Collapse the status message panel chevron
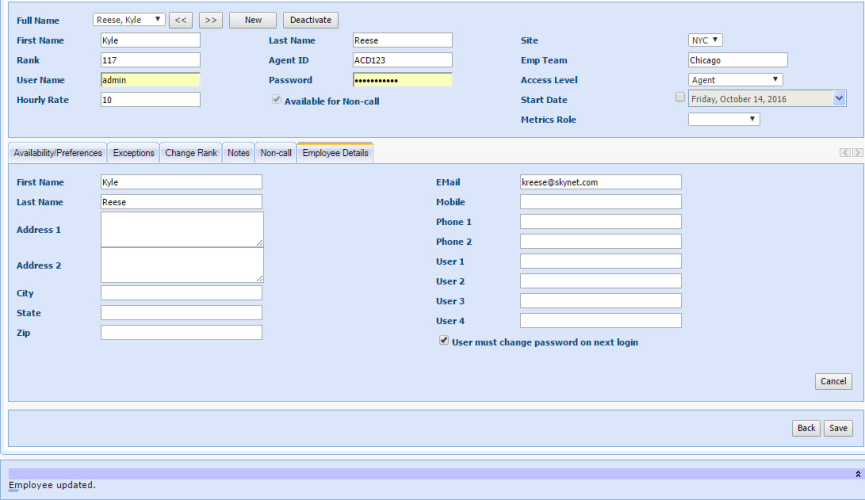 click(857, 473)
